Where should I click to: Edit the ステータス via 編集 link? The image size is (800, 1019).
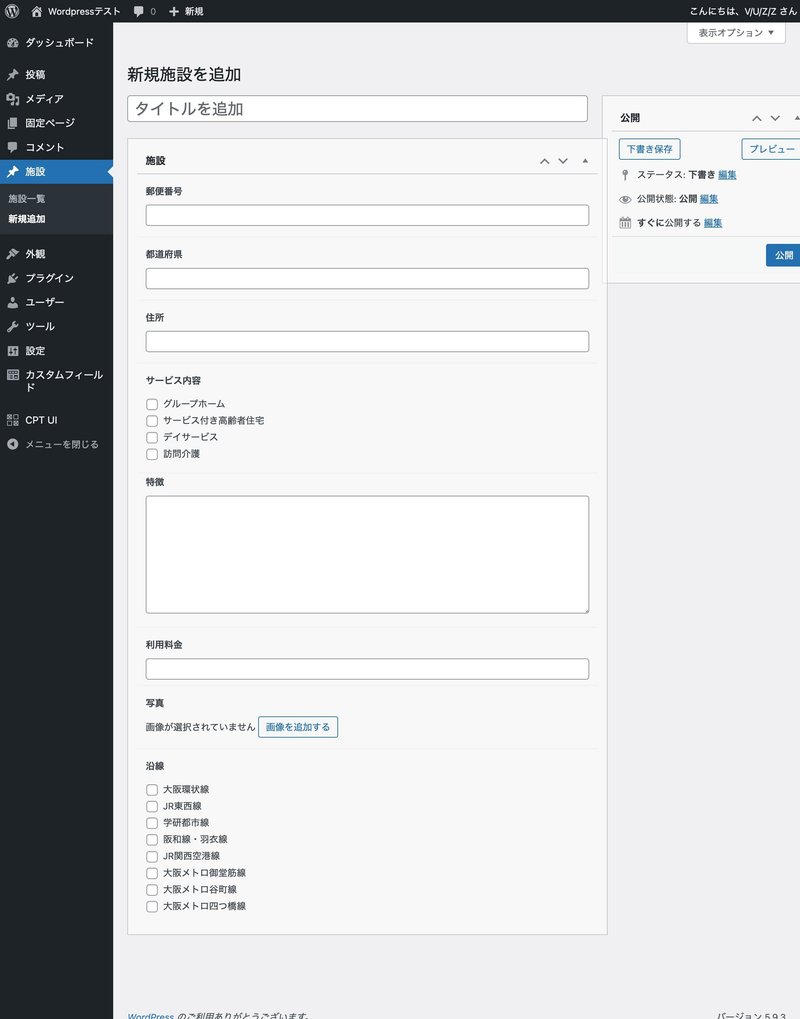pyautogui.click(x=727, y=175)
